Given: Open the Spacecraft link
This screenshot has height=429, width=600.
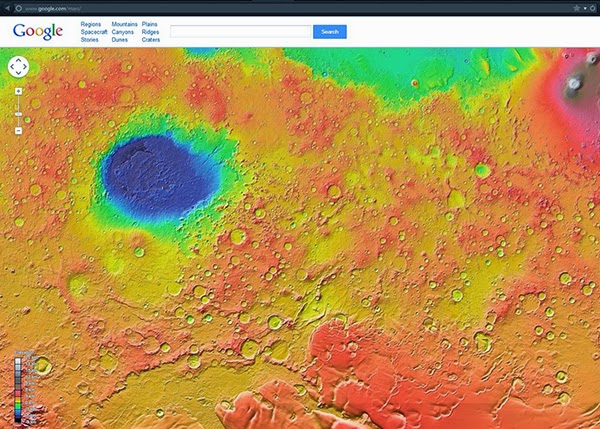Looking at the screenshot, I should (94, 32).
